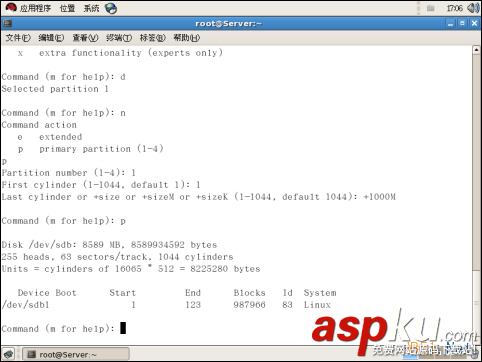This screenshot has height=362, width=482.
Task: Open the 文件(F) menu
Action: pos(18,38)
